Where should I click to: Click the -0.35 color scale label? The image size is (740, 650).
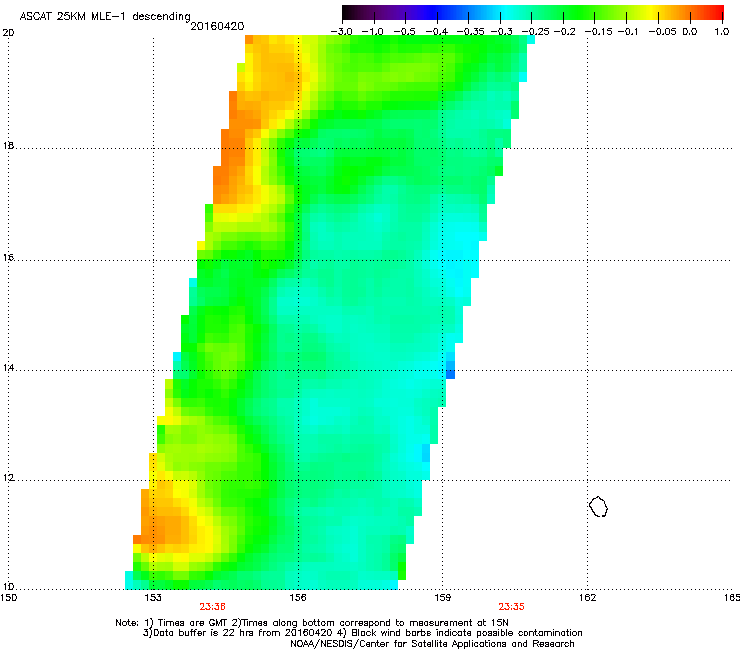point(470,32)
